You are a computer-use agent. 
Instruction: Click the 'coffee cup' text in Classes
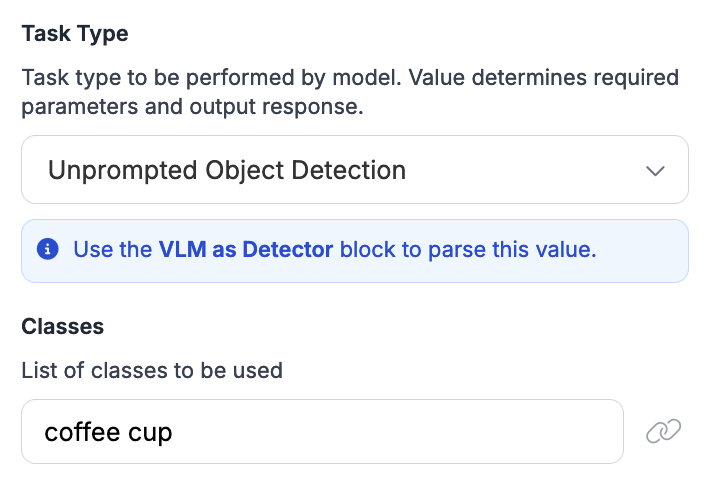tap(108, 432)
